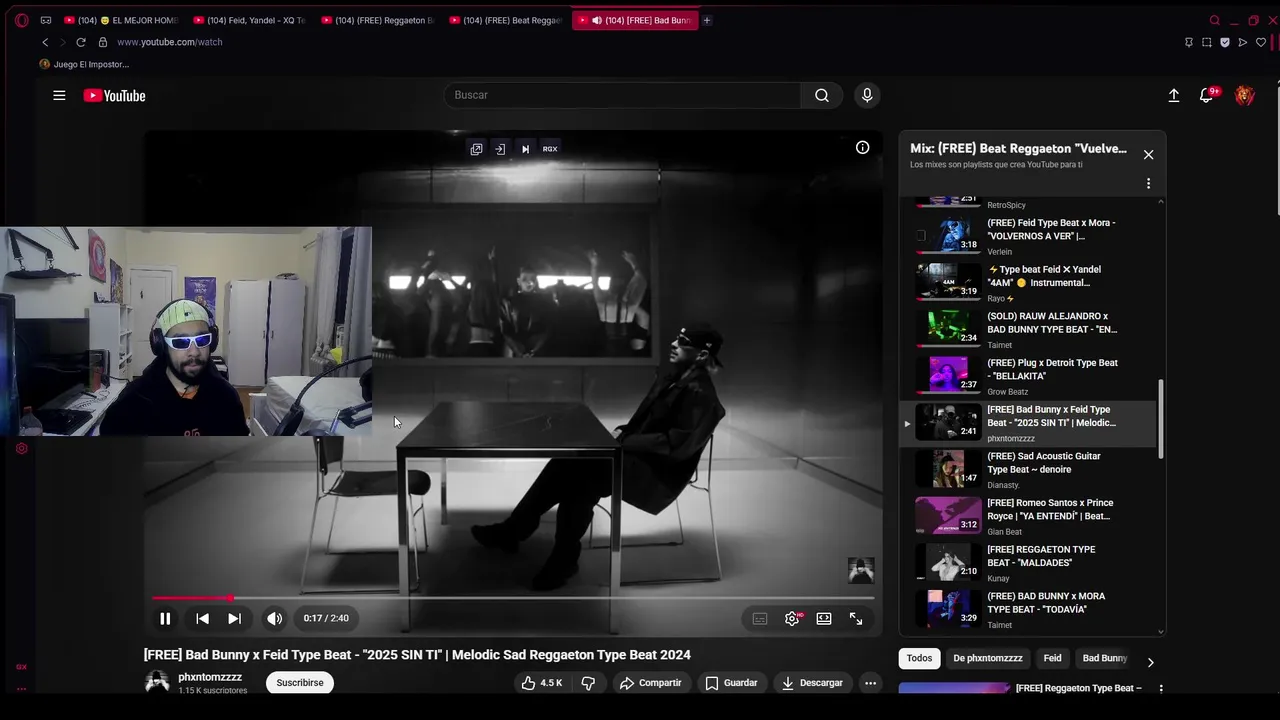Open the Opera menu logo
The height and width of the screenshot is (720, 1280).
[x=22, y=20]
